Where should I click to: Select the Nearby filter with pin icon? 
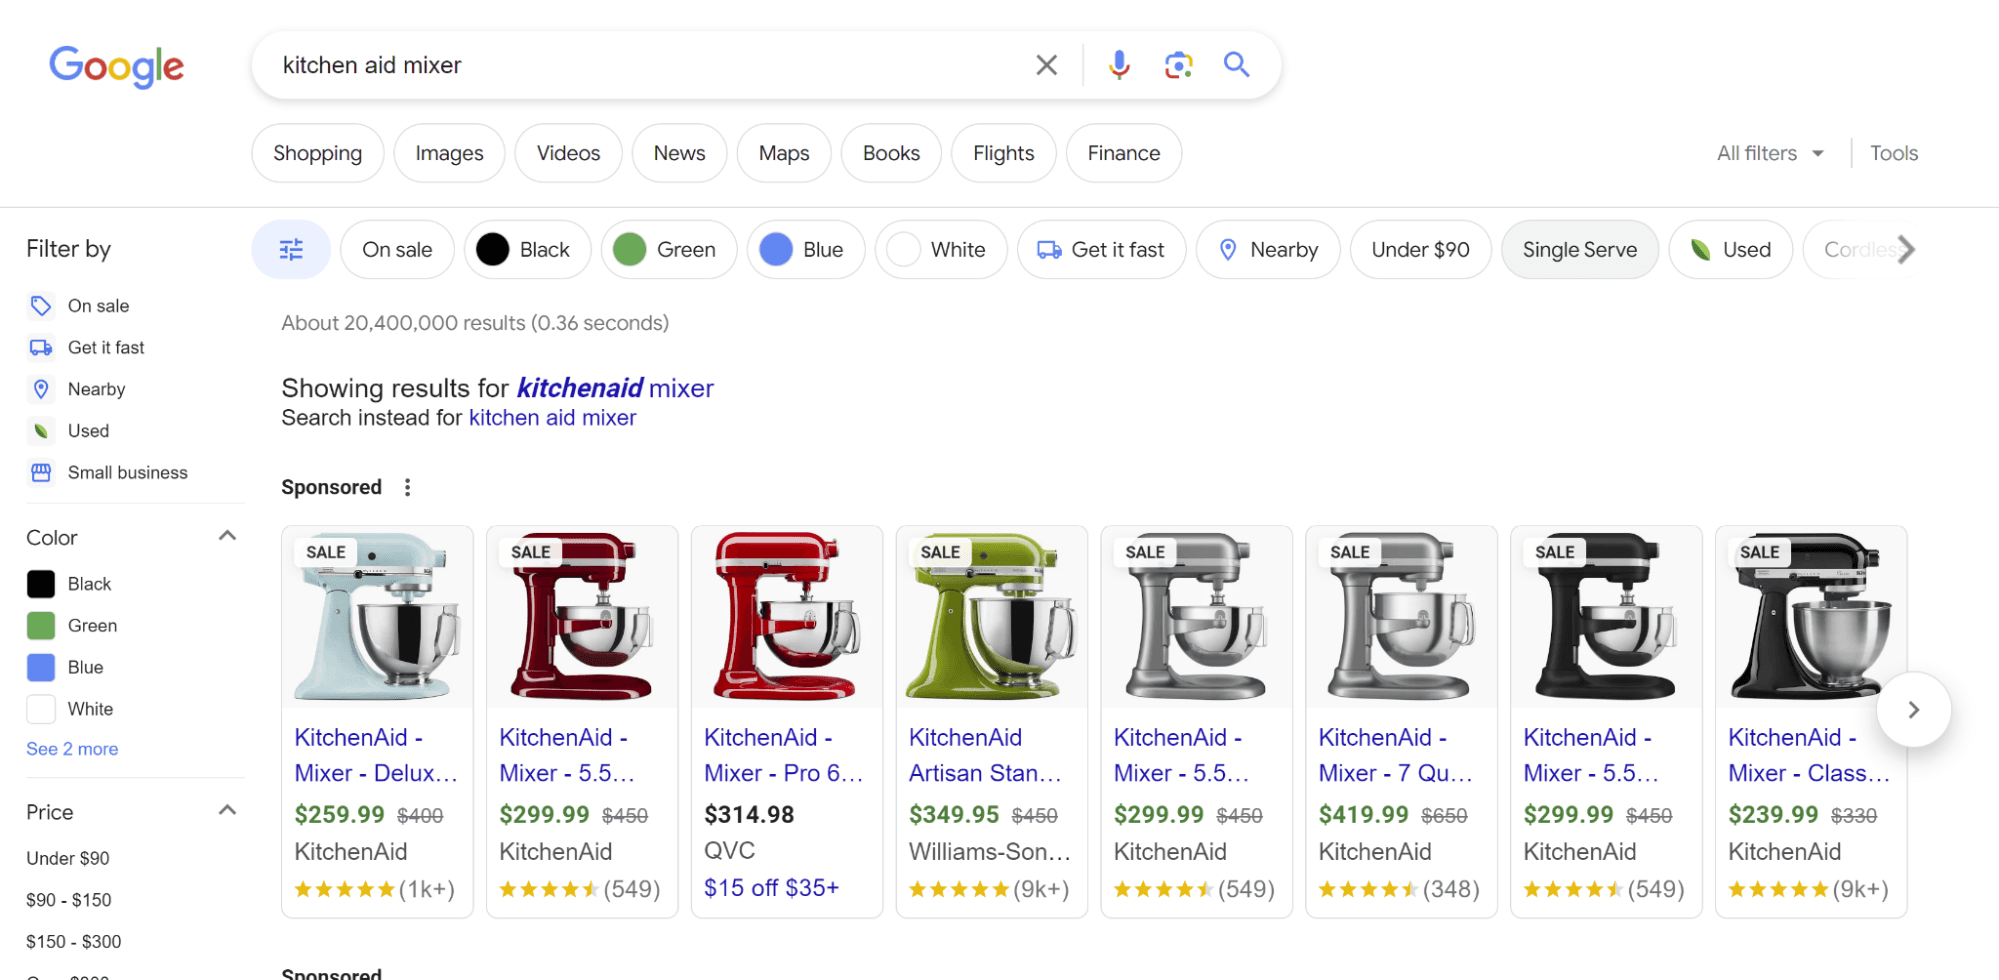click(x=1268, y=249)
